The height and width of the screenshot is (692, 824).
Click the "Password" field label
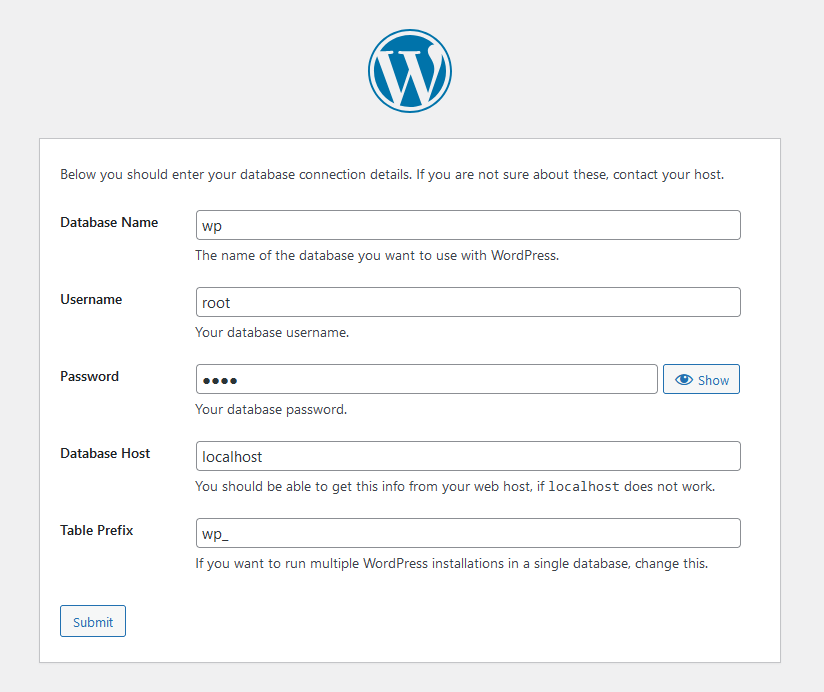coord(89,376)
